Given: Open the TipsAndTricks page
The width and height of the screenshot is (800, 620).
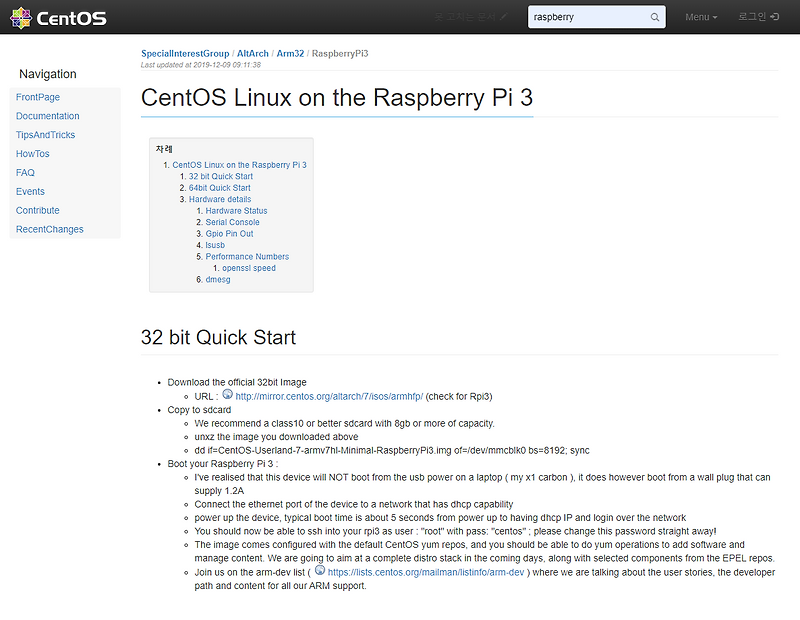Looking at the screenshot, I should pos(46,135).
